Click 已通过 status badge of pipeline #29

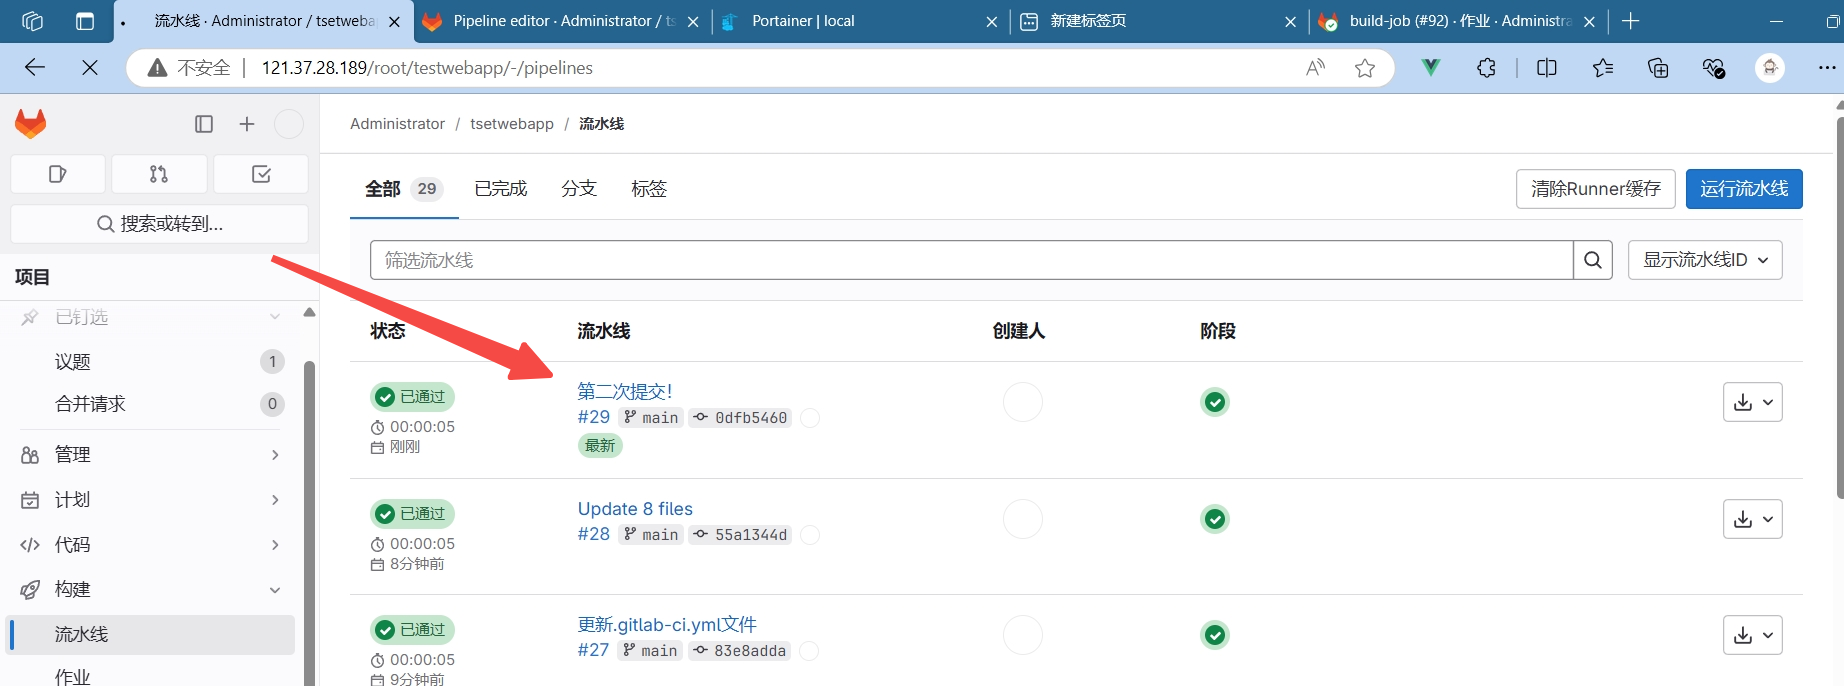pyautogui.click(x=412, y=397)
